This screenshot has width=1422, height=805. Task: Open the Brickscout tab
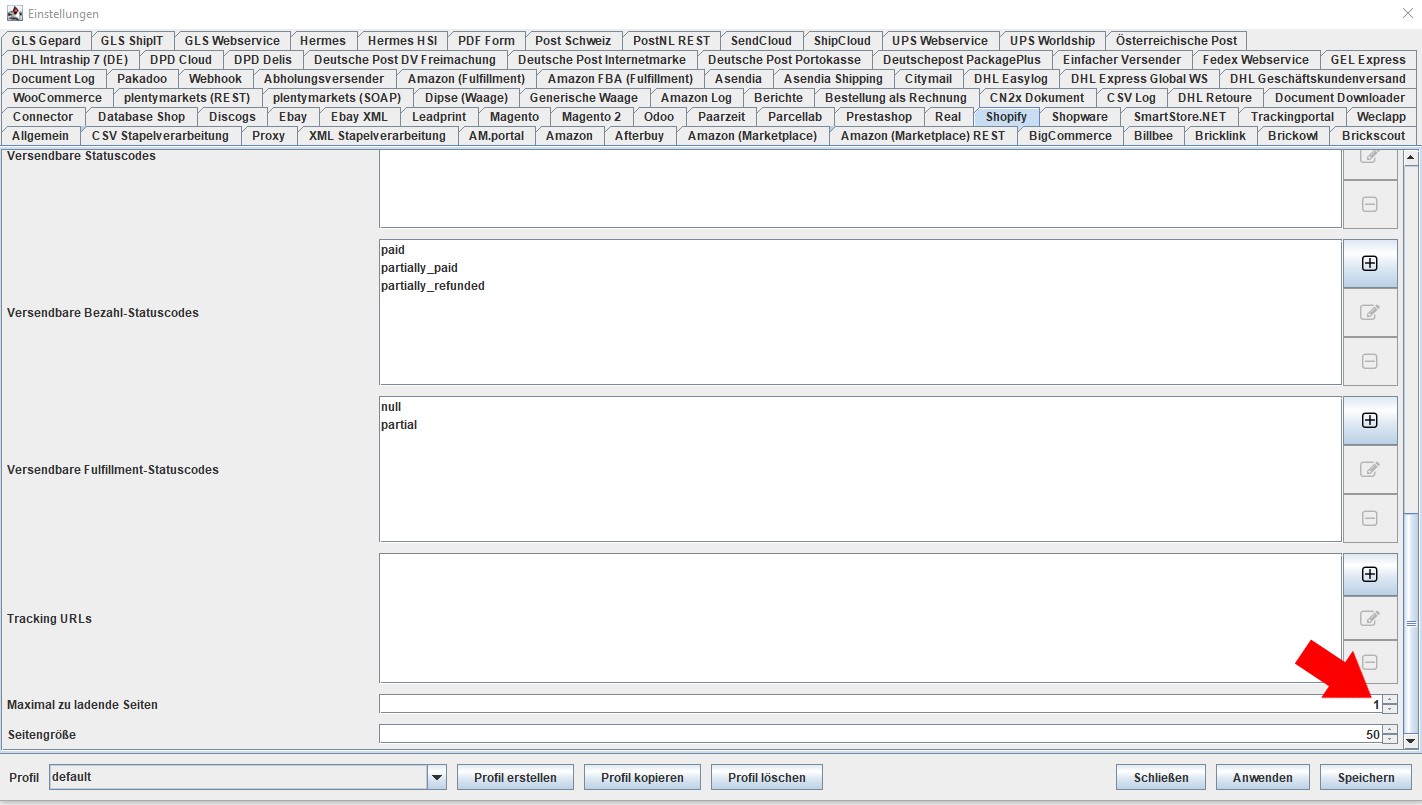[1374, 136]
